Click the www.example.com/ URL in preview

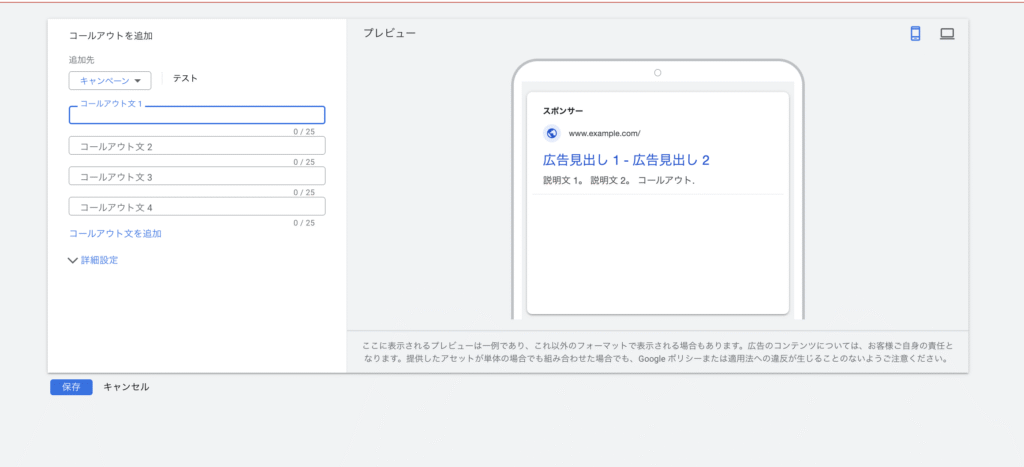pos(604,133)
